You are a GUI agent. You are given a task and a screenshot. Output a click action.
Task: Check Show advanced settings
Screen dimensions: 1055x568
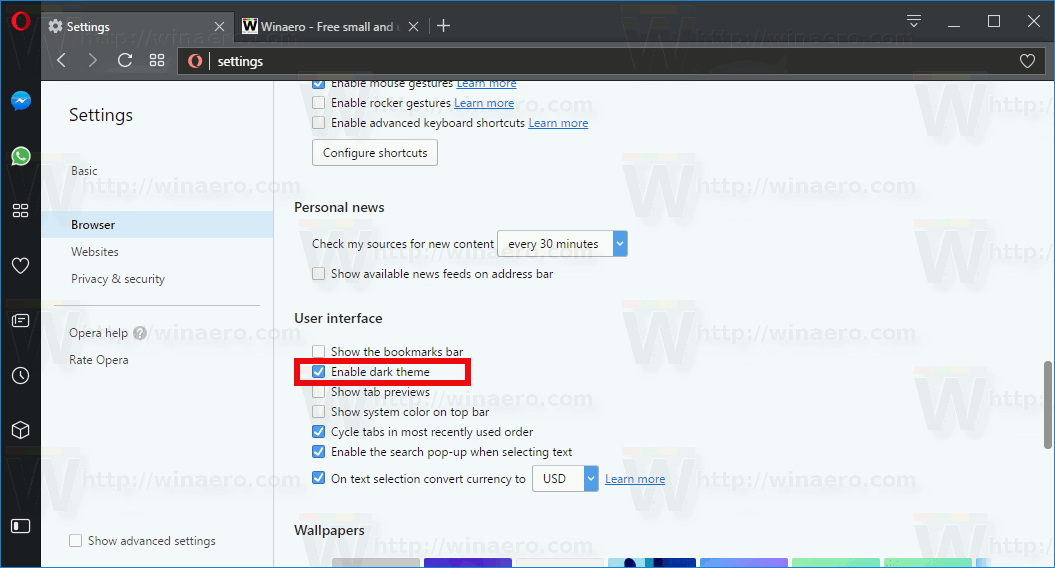[76, 541]
